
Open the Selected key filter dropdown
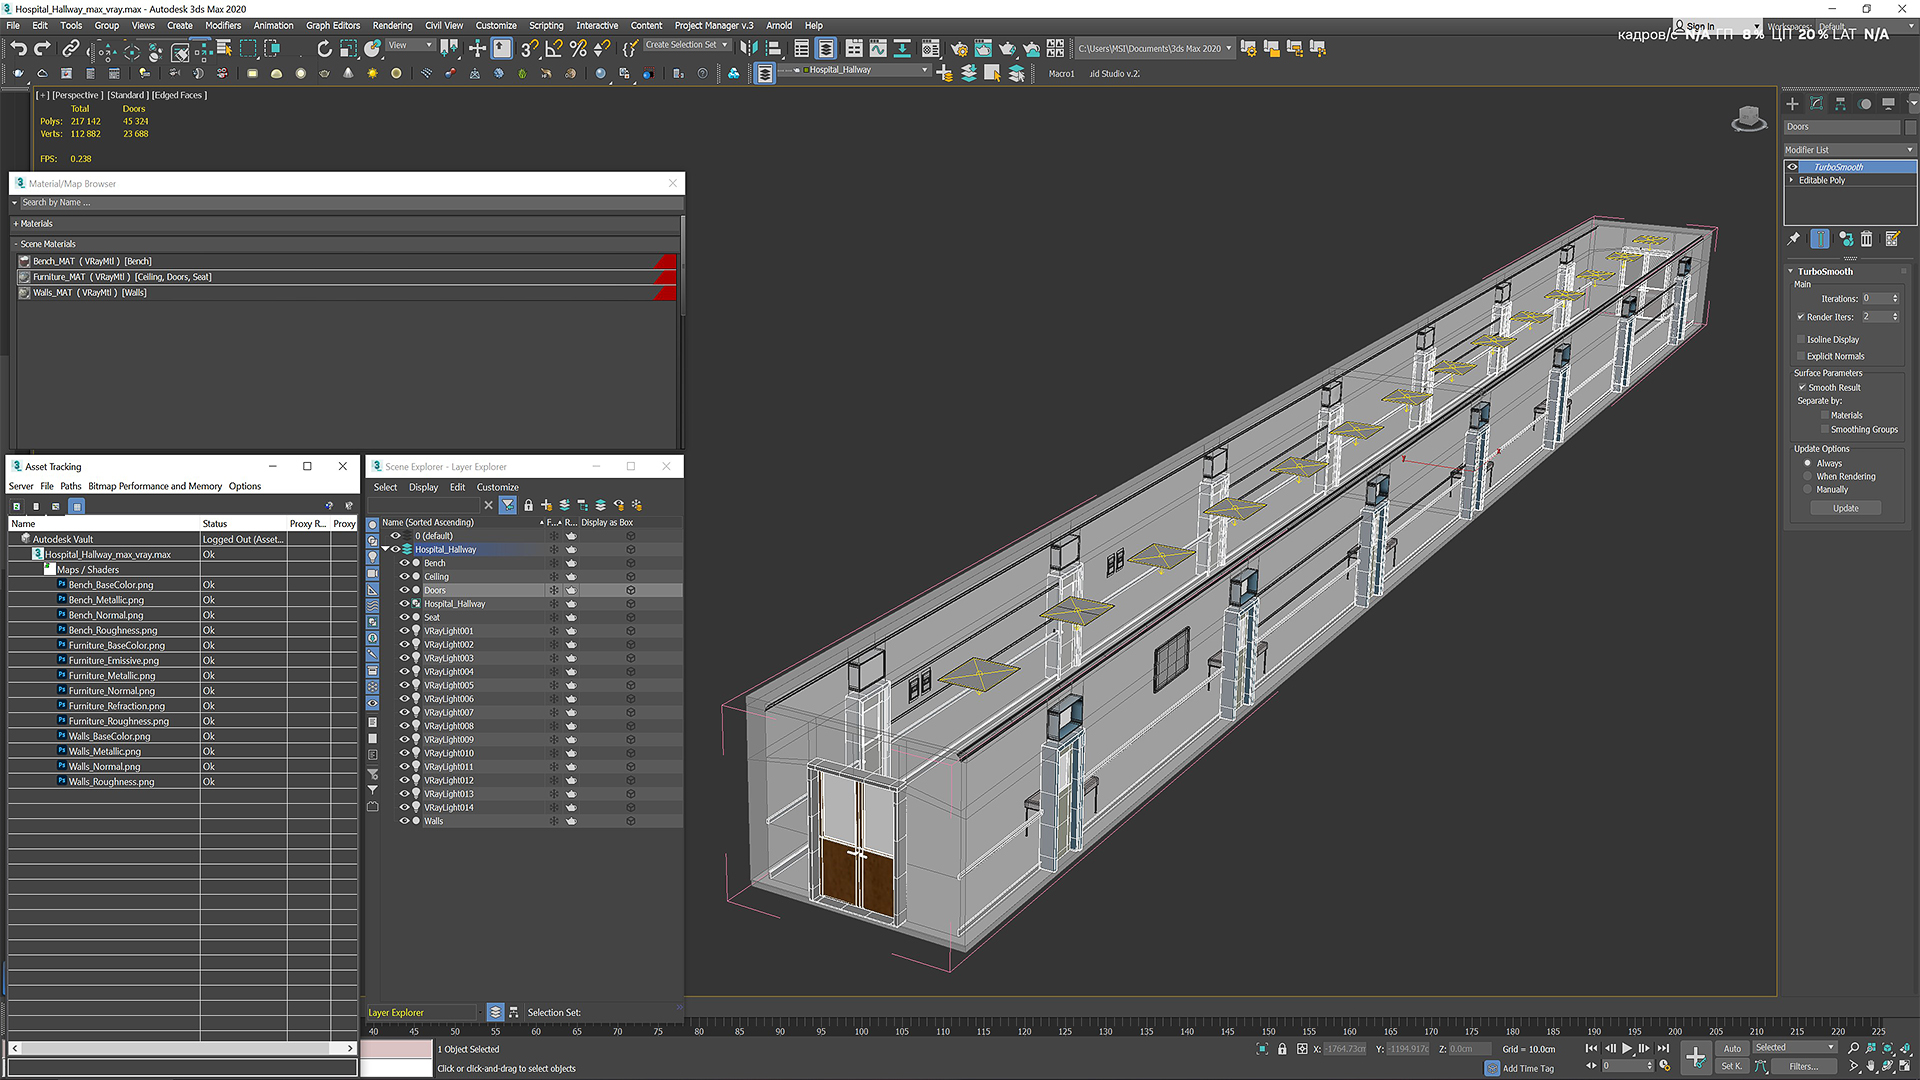coord(1794,1048)
